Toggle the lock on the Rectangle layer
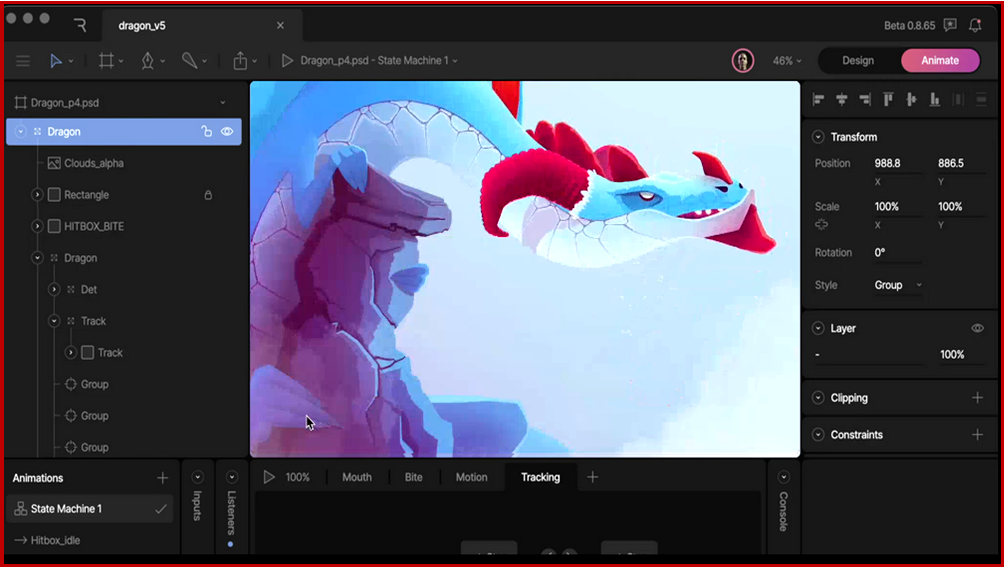 click(208, 195)
